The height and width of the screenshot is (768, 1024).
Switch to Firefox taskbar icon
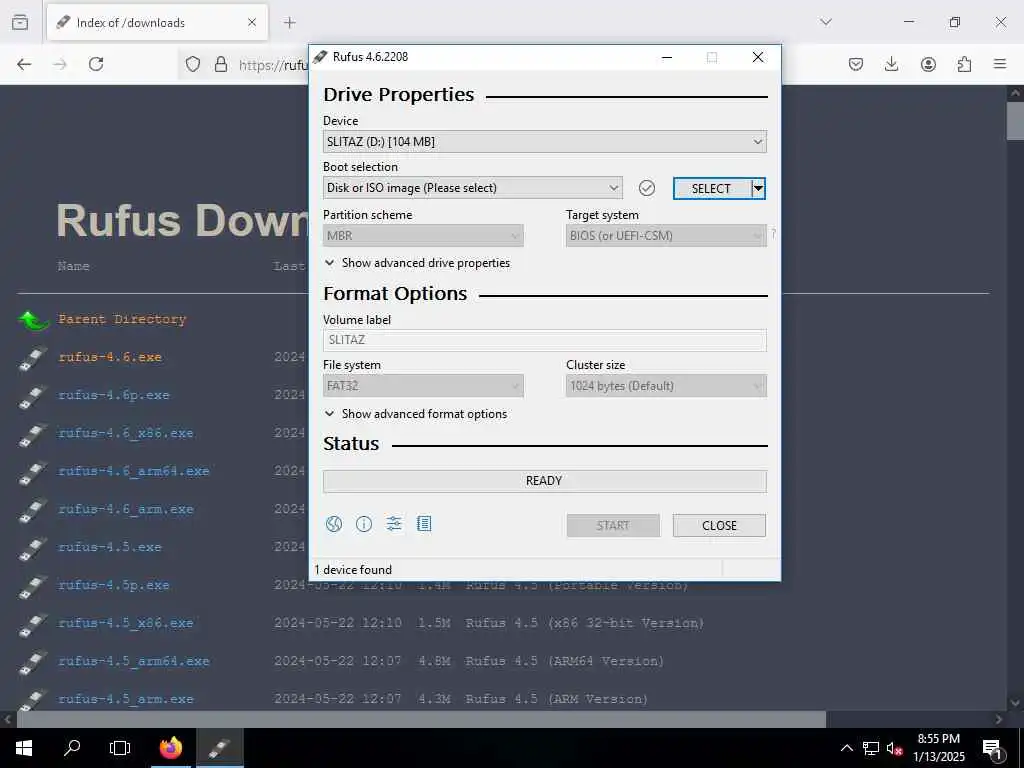coord(171,748)
